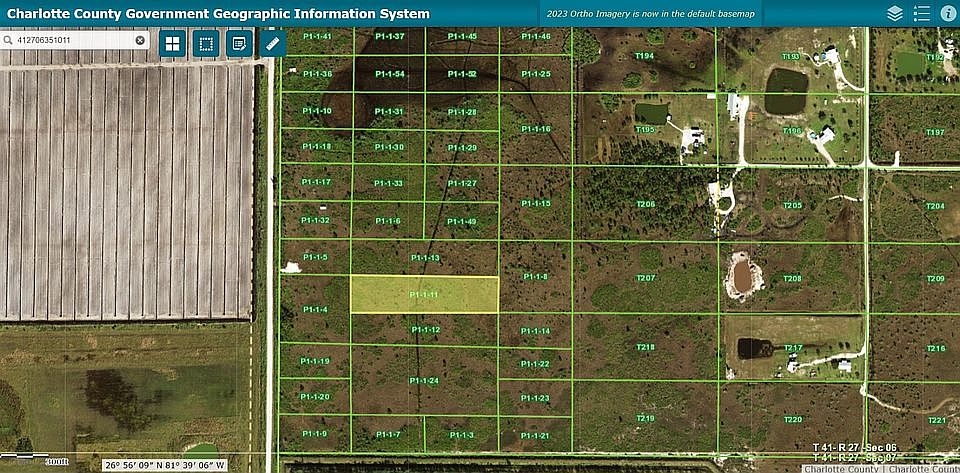The image size is (960, 473).
Task: Open the layer list stack icon
Action: coord(894,13)
